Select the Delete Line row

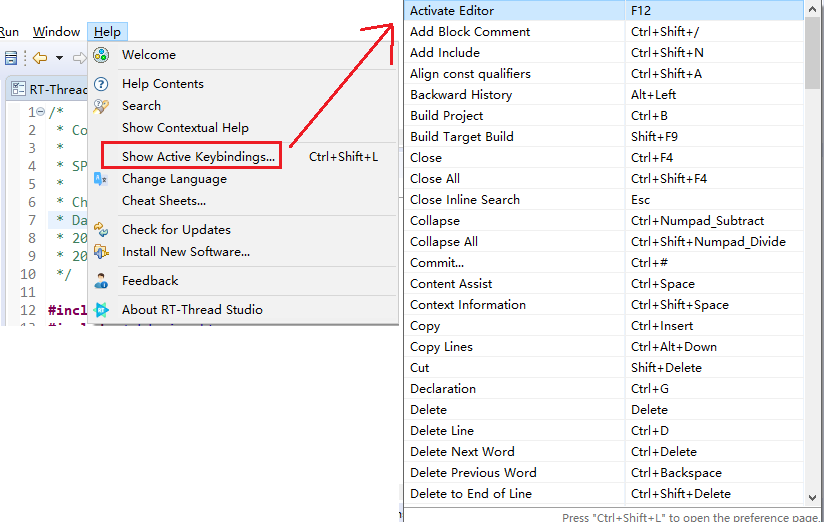604,431
